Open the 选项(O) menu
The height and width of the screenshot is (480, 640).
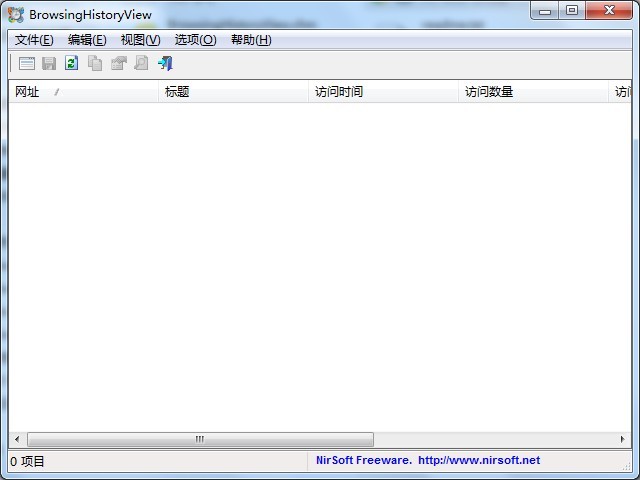tap(196, 40)
